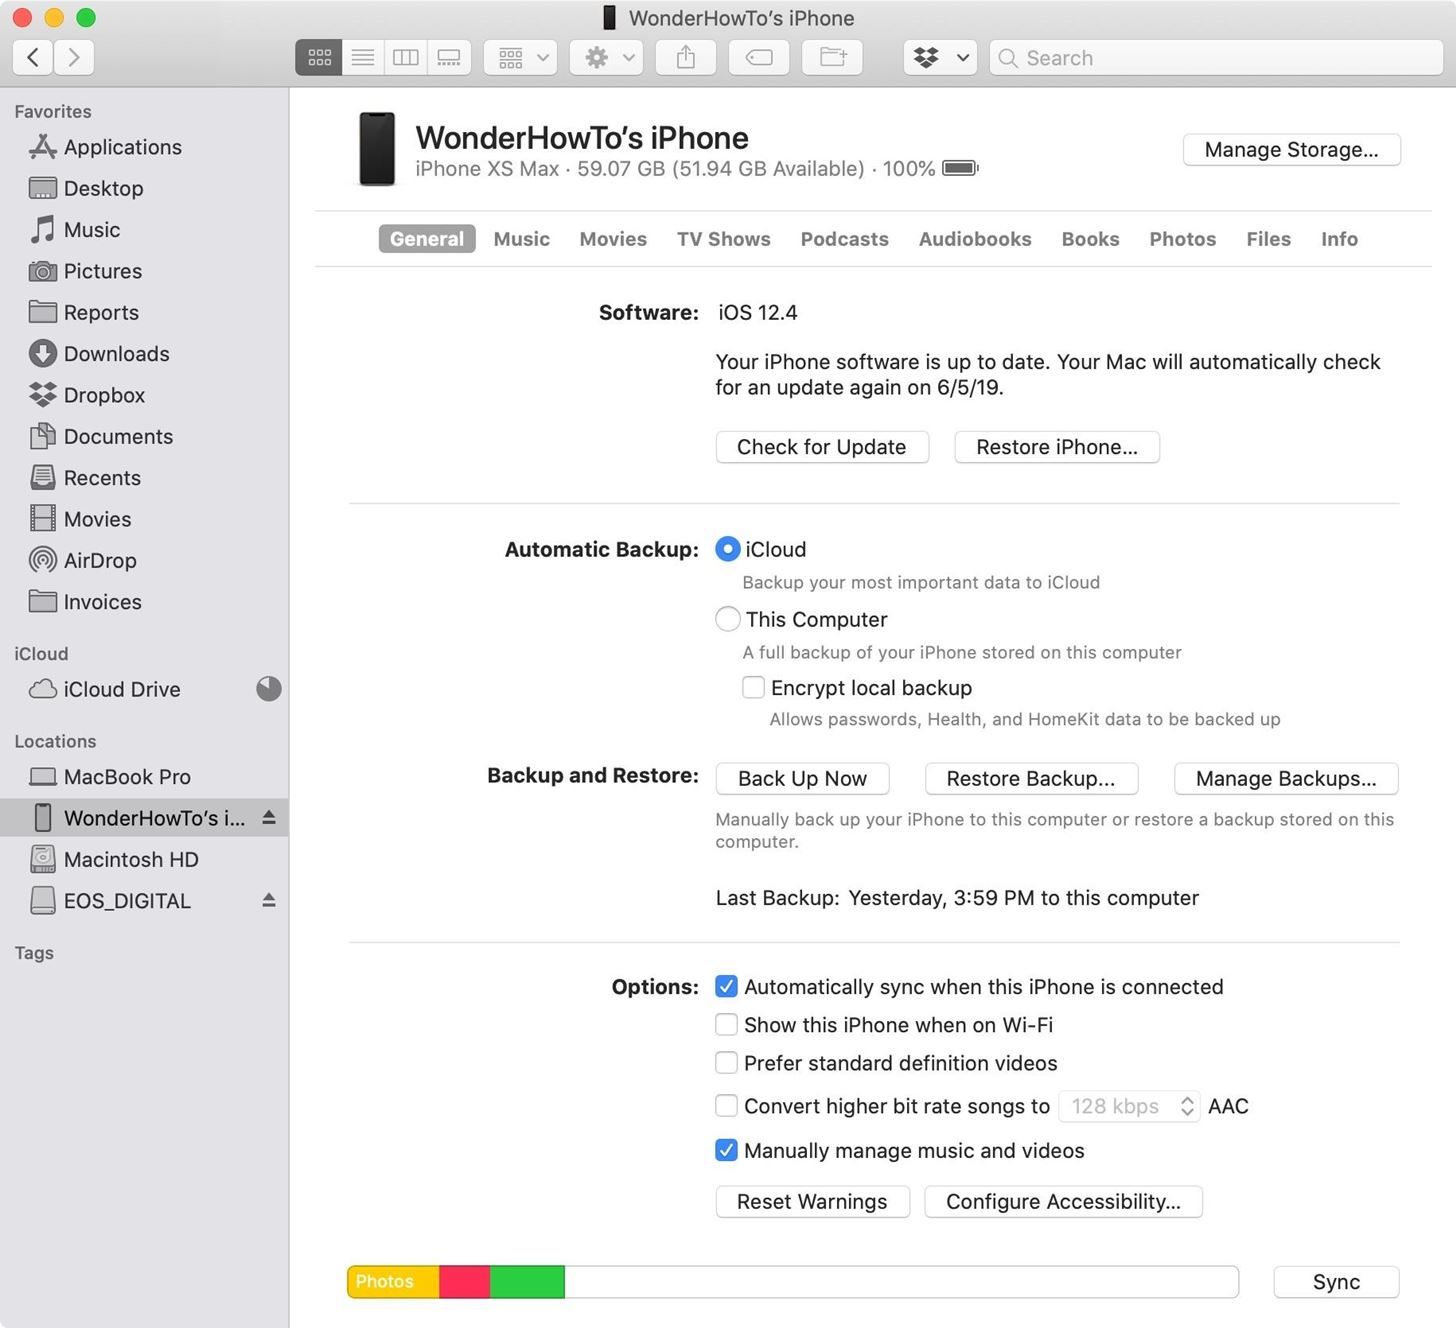Create a new folder using the toolbar icon
This screenshot has height=1328, width=1456.
click(831, 57)
